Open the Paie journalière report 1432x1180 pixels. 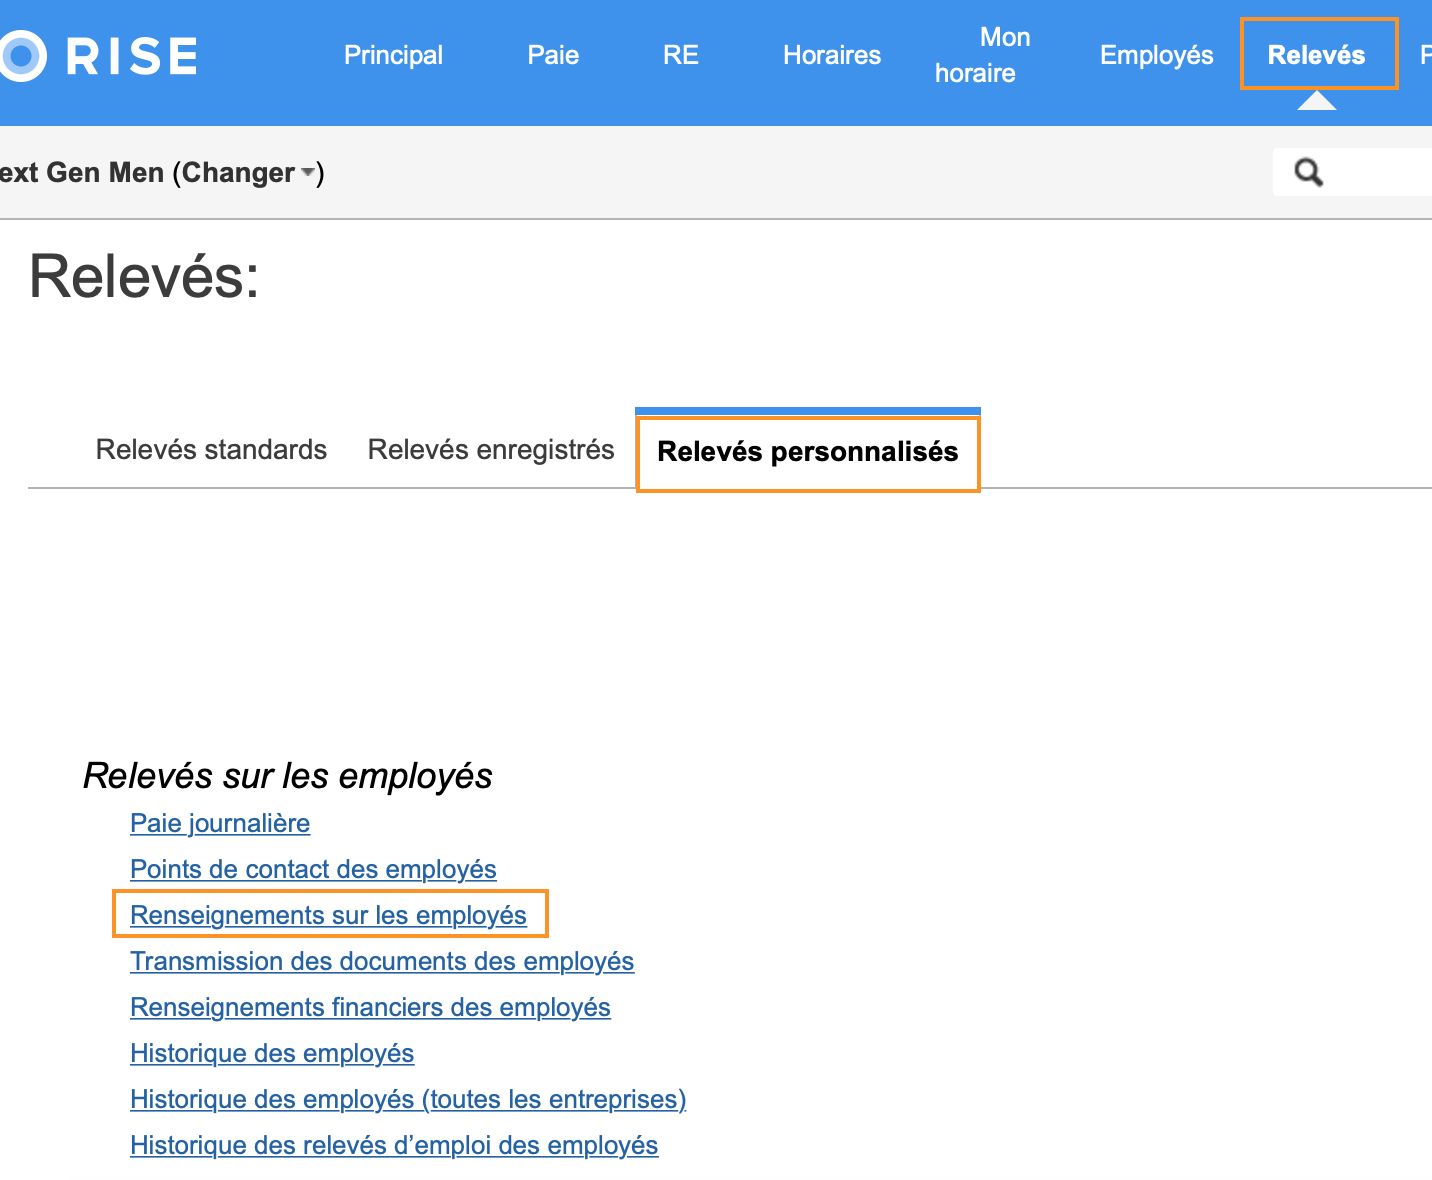click(220, 823)
